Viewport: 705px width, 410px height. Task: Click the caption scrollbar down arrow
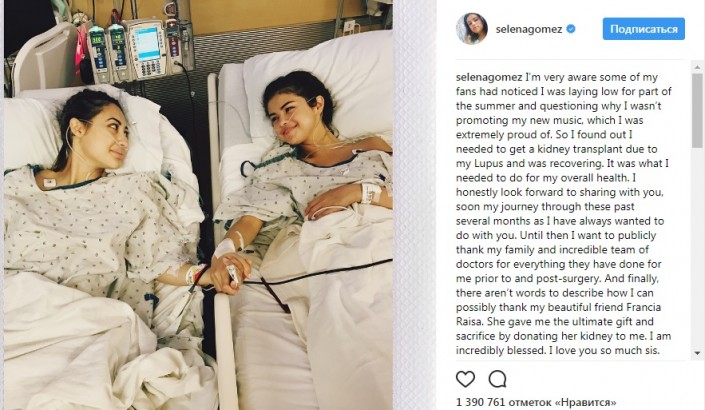pyautogui.click(x=697, y=353)
